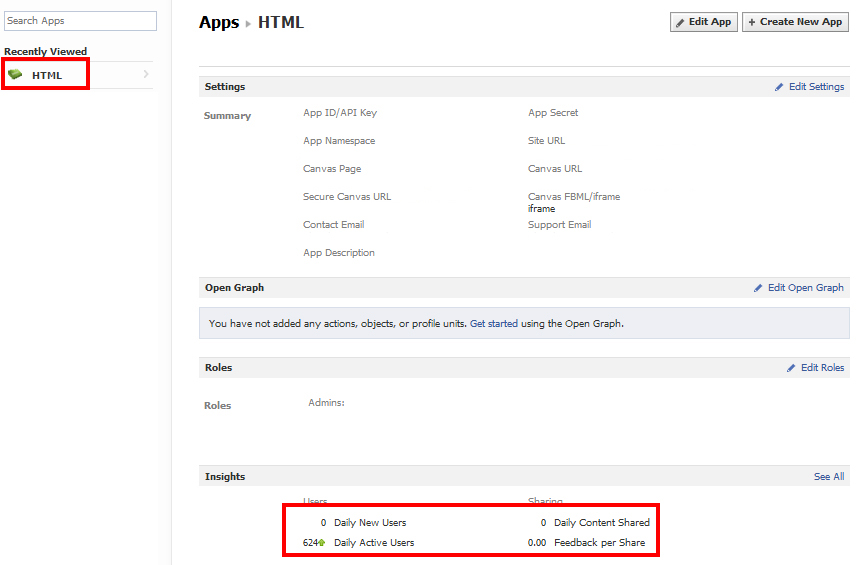Click the Create New App button
Screen dimensions: 862x565
pos(795,22)
